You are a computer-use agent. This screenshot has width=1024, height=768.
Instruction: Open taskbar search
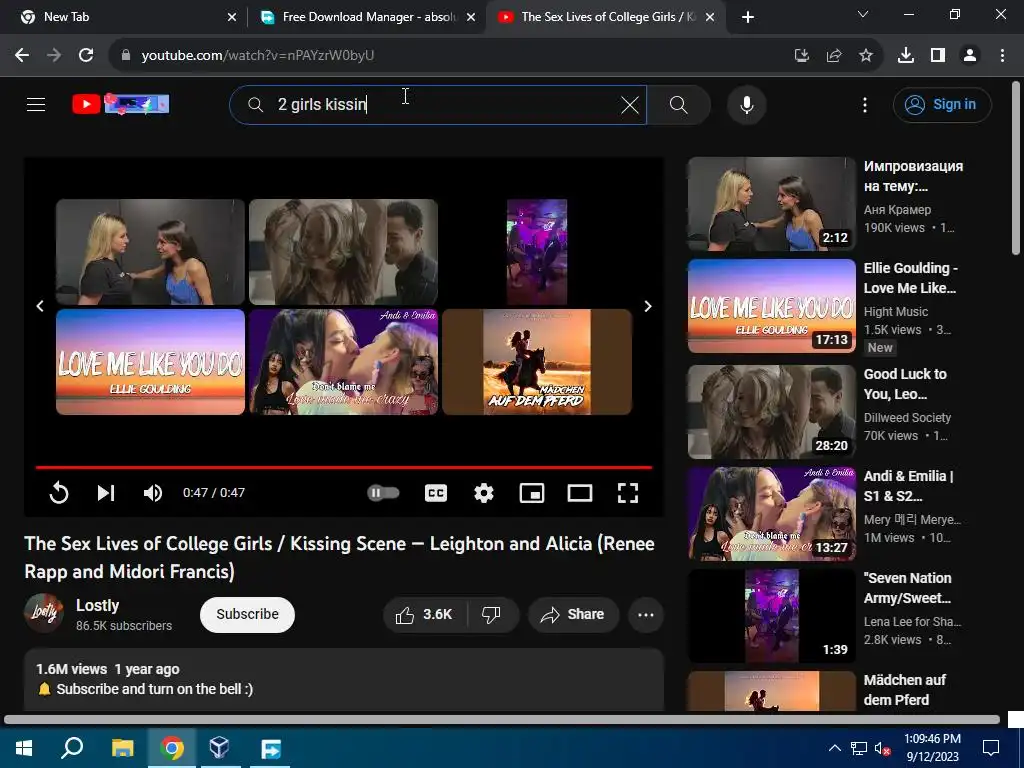coord(72,748)
